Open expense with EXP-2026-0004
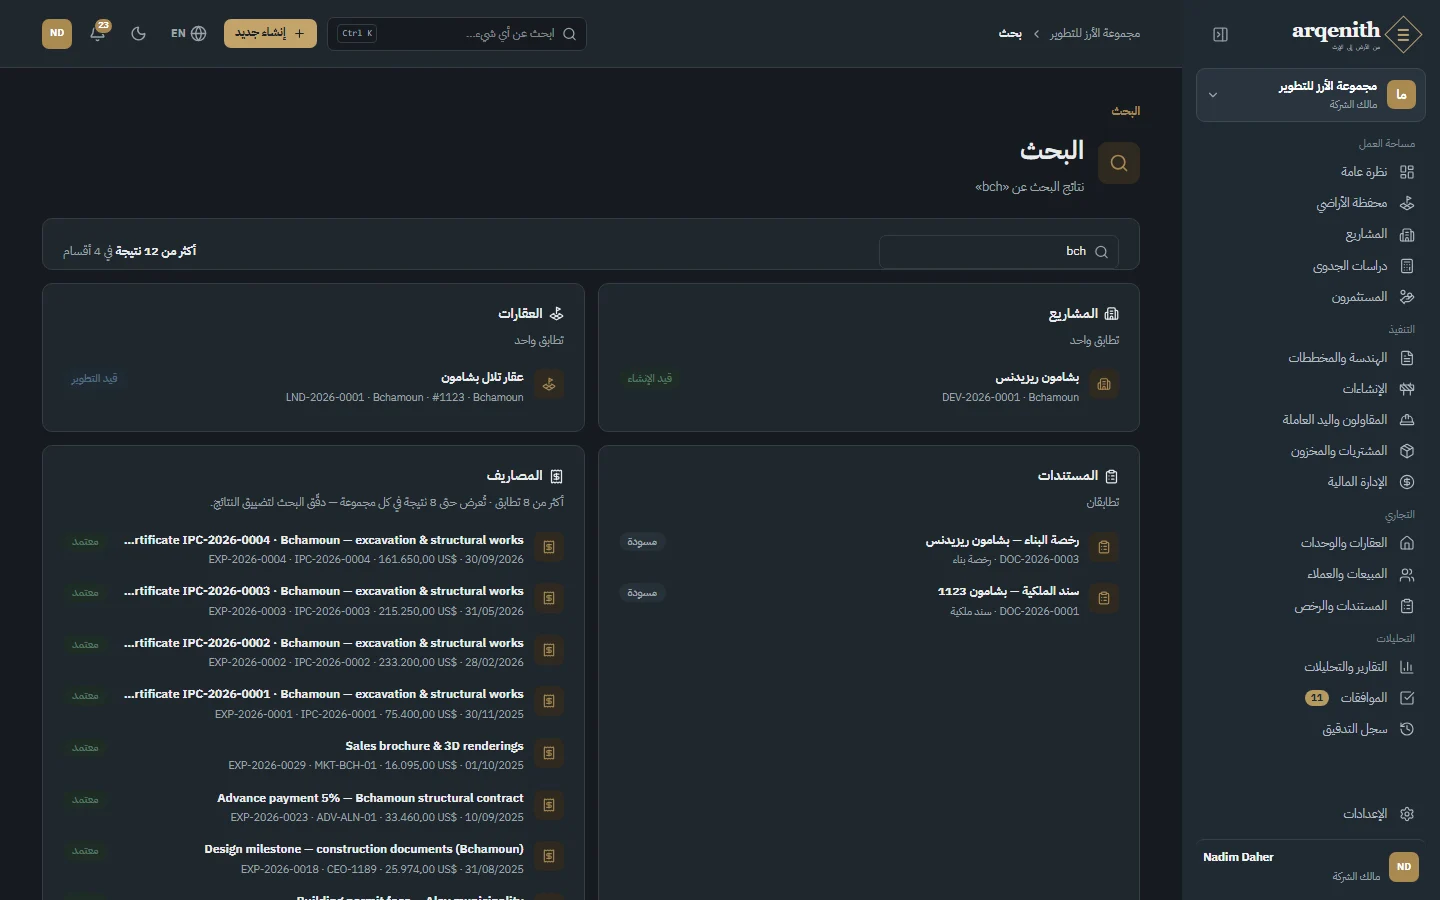 313,549
